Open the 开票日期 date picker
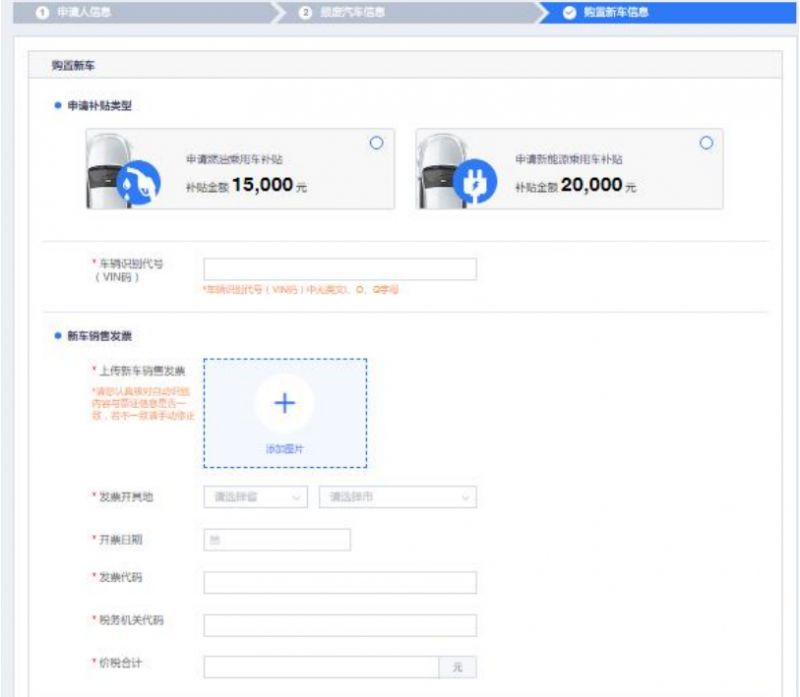This screenshot has width=800, height=697. [277, 540]
